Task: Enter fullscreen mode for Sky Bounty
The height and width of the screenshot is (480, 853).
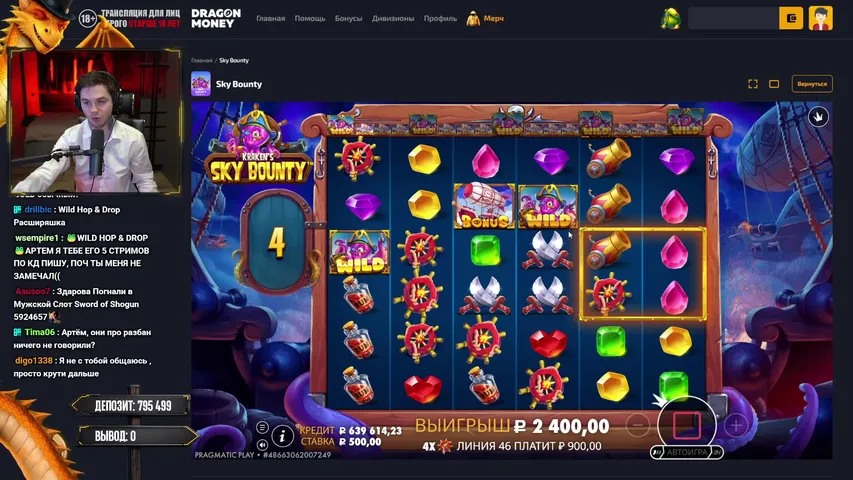Action: 753,84
